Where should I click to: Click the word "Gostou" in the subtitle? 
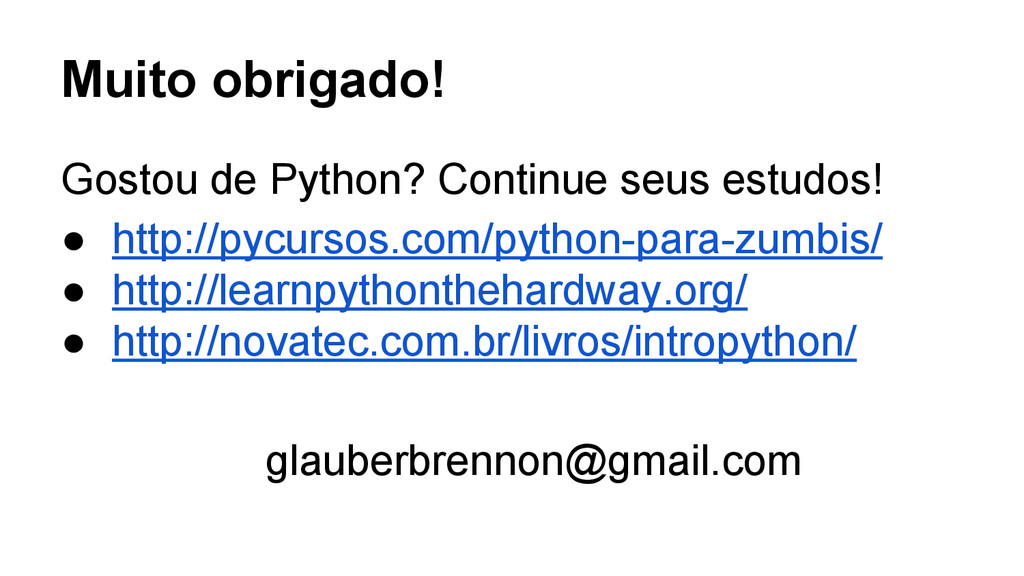(x=129, y=180)
